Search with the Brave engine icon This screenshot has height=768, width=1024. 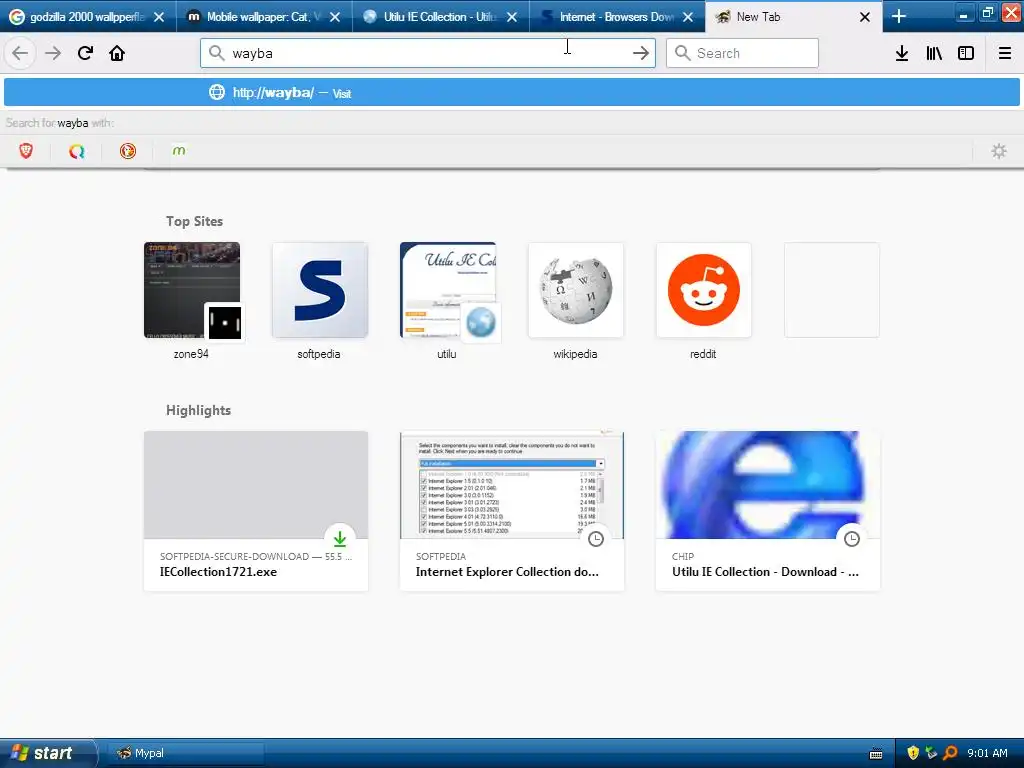tap(25, 151)
